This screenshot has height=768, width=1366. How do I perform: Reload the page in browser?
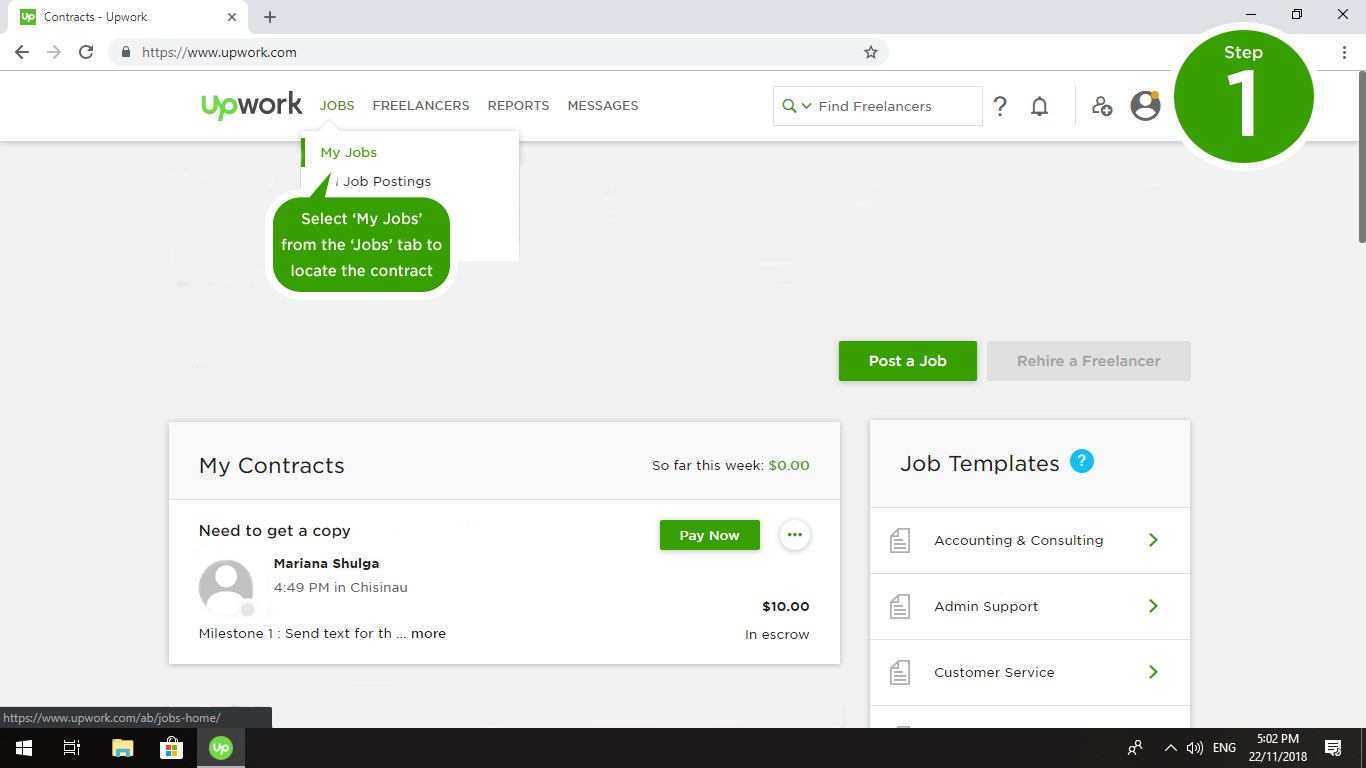click(x=86, y=52)
